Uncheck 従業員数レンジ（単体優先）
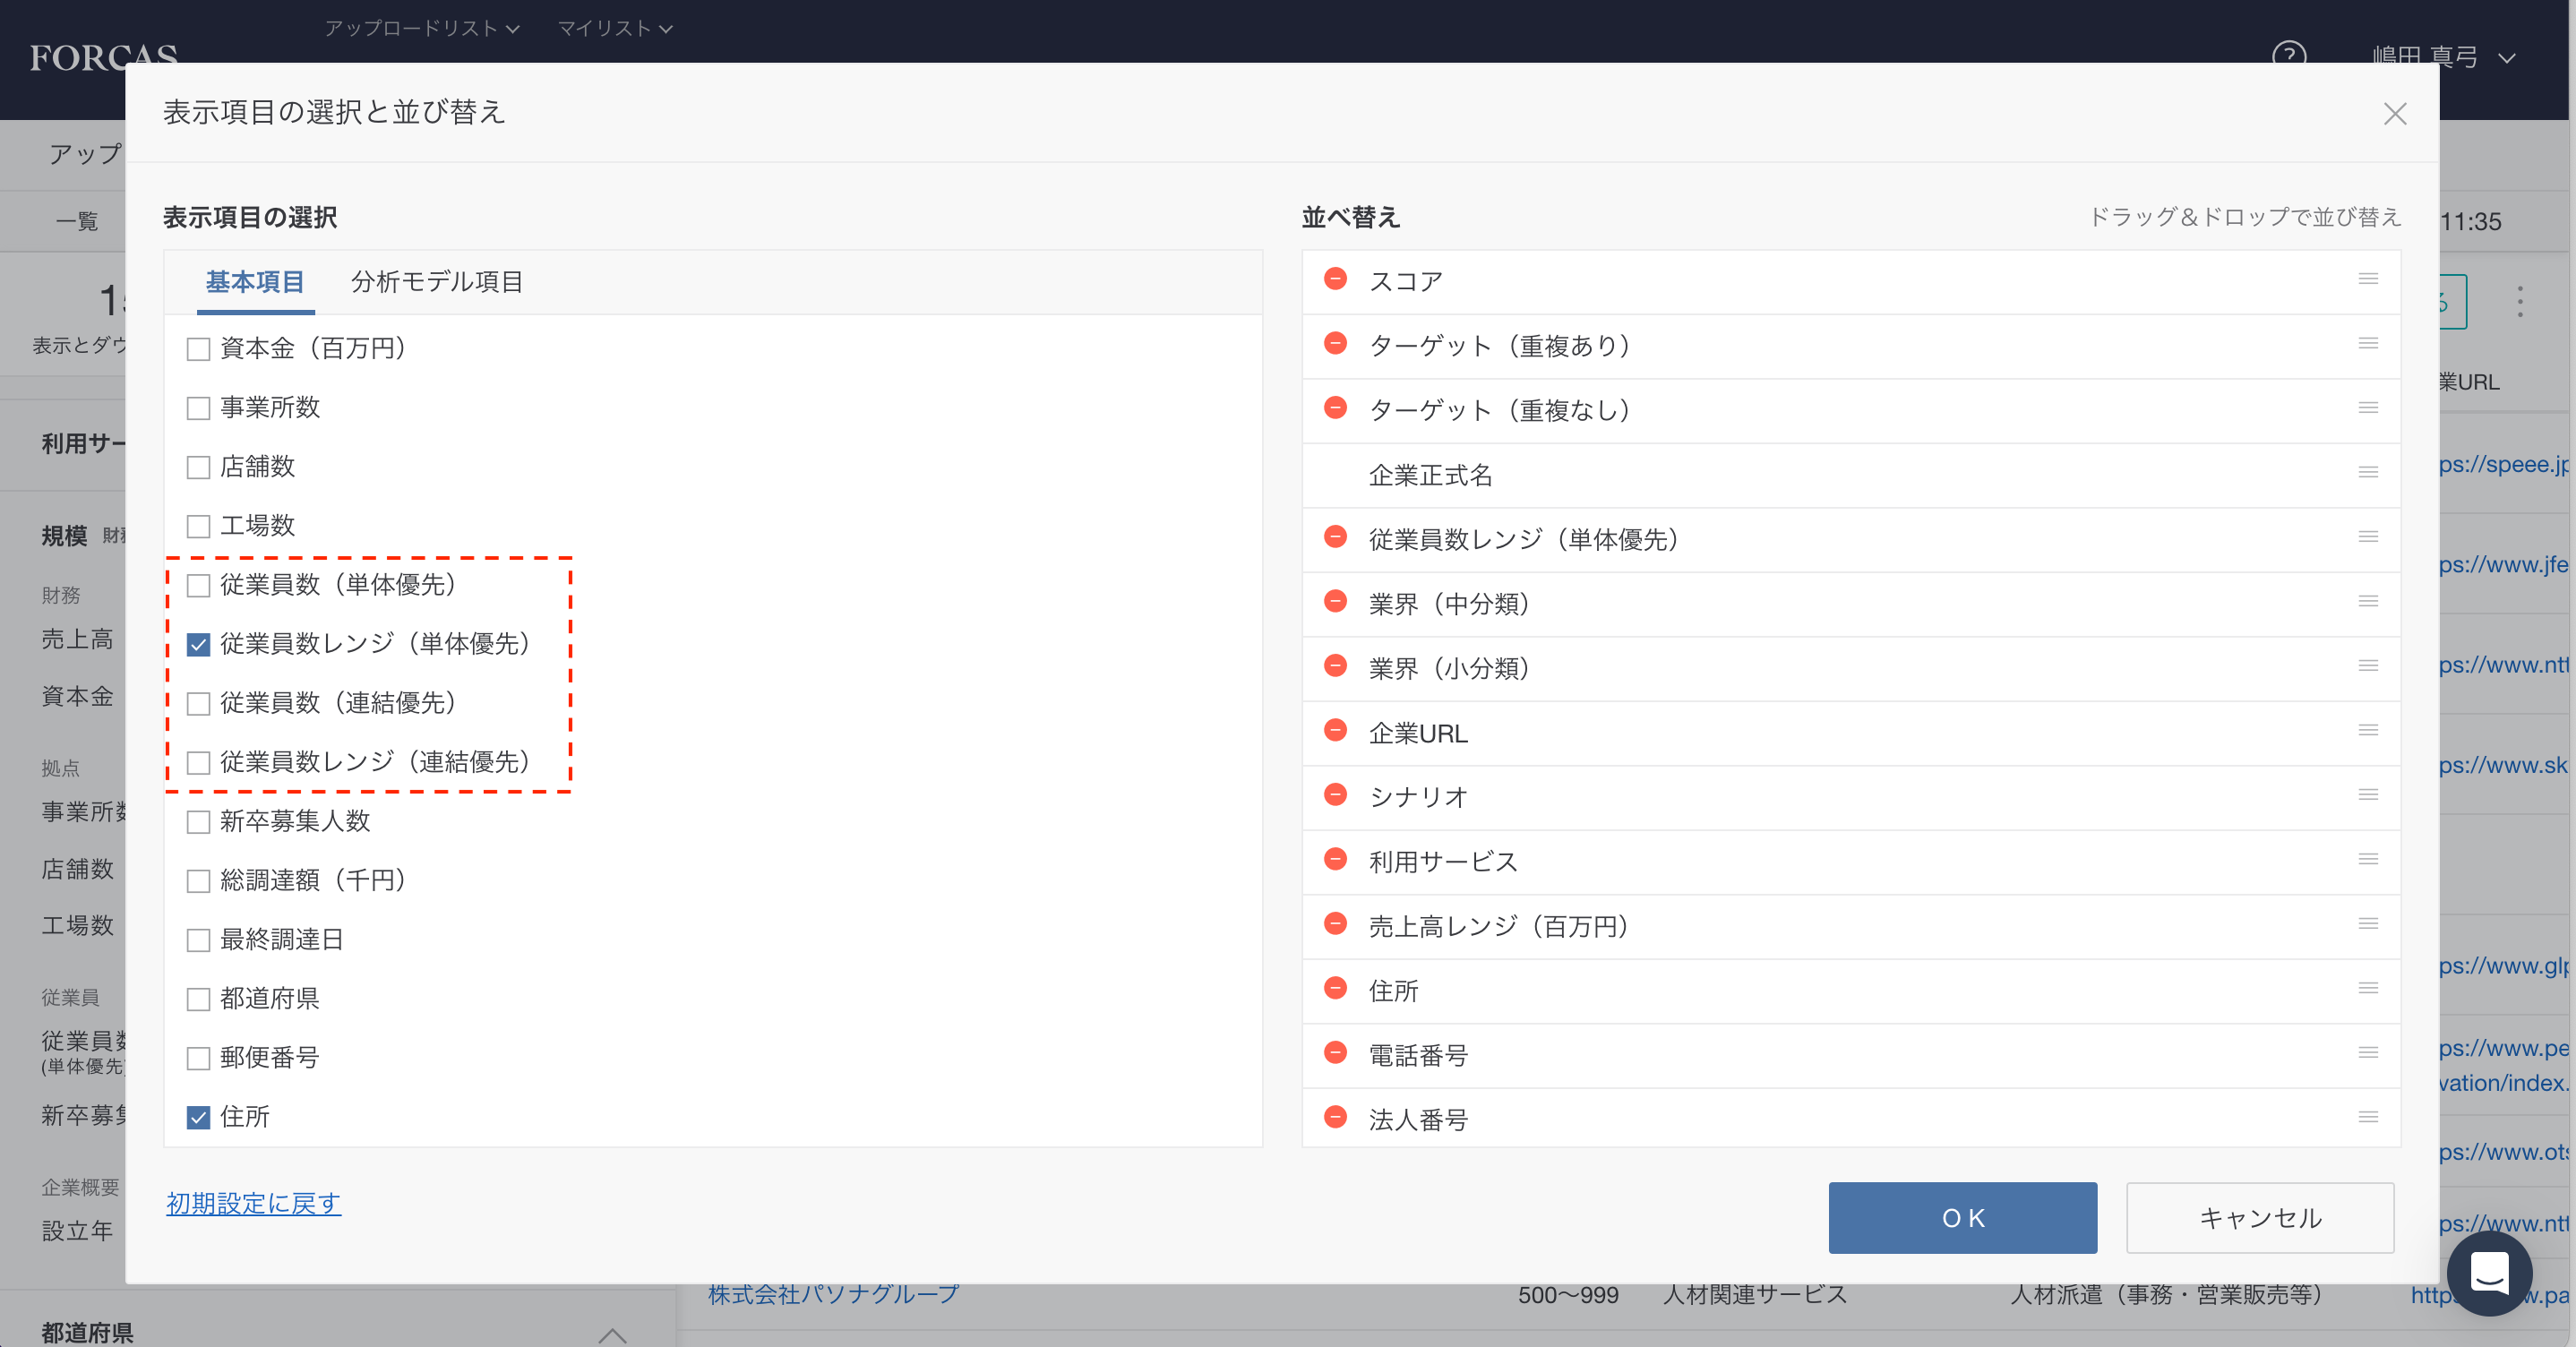The width and height of the screenshot is (2576, 1347). [x=198, y=644]
